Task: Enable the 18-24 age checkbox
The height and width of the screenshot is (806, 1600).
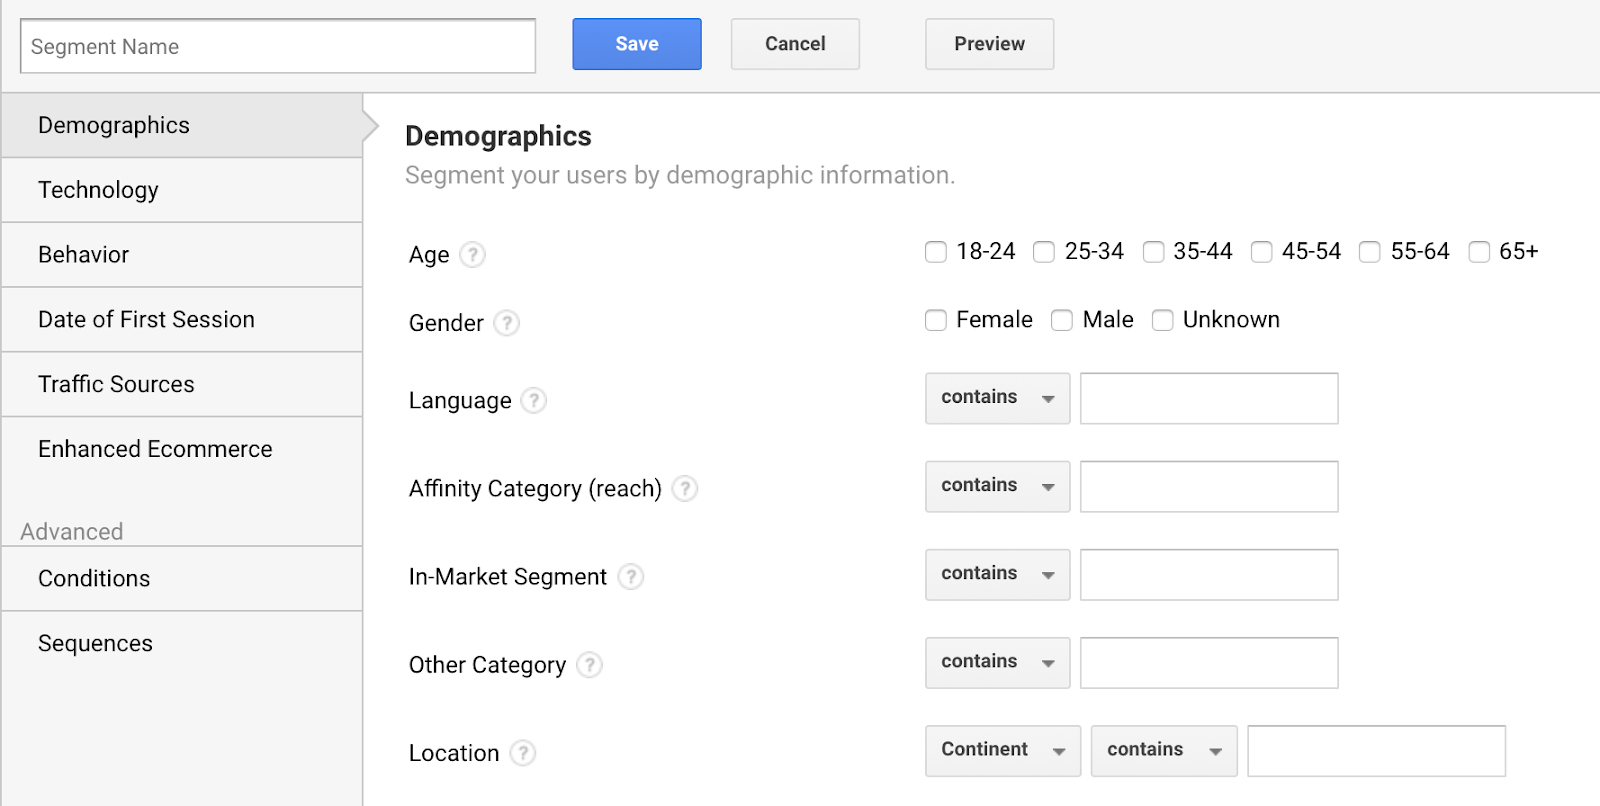Action: [936, 252]
